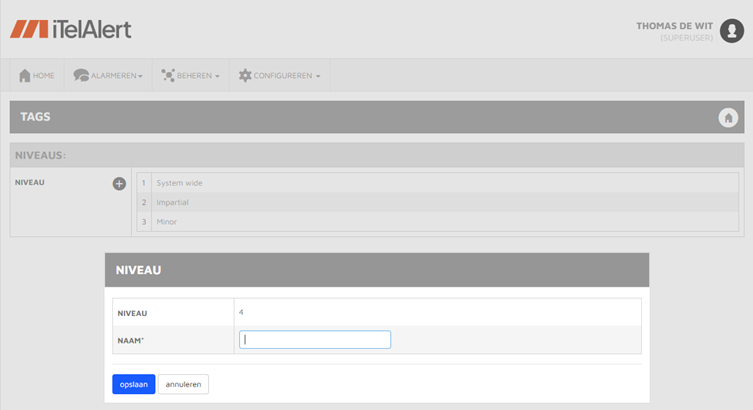
Task: Focus the NAAM input field
Action: click(x=315, y=339)
